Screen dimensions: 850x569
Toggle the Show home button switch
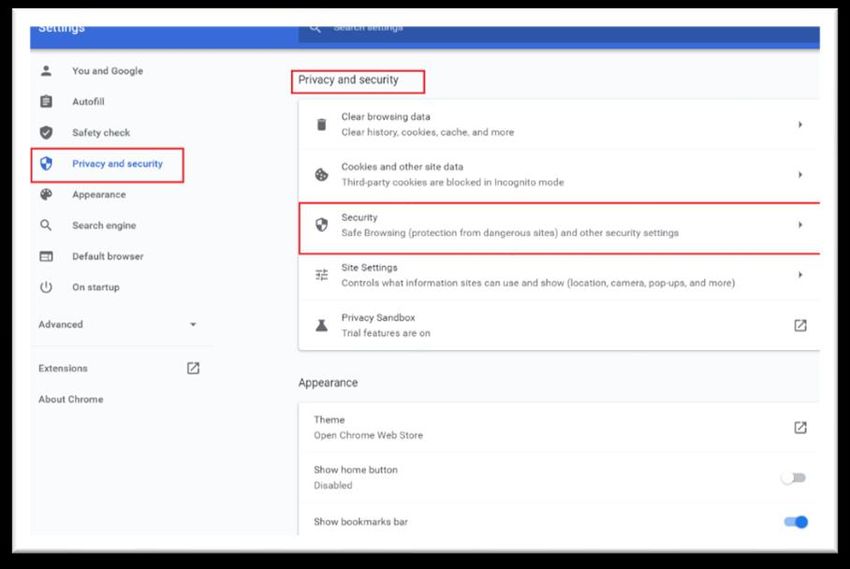click(794, 477)
